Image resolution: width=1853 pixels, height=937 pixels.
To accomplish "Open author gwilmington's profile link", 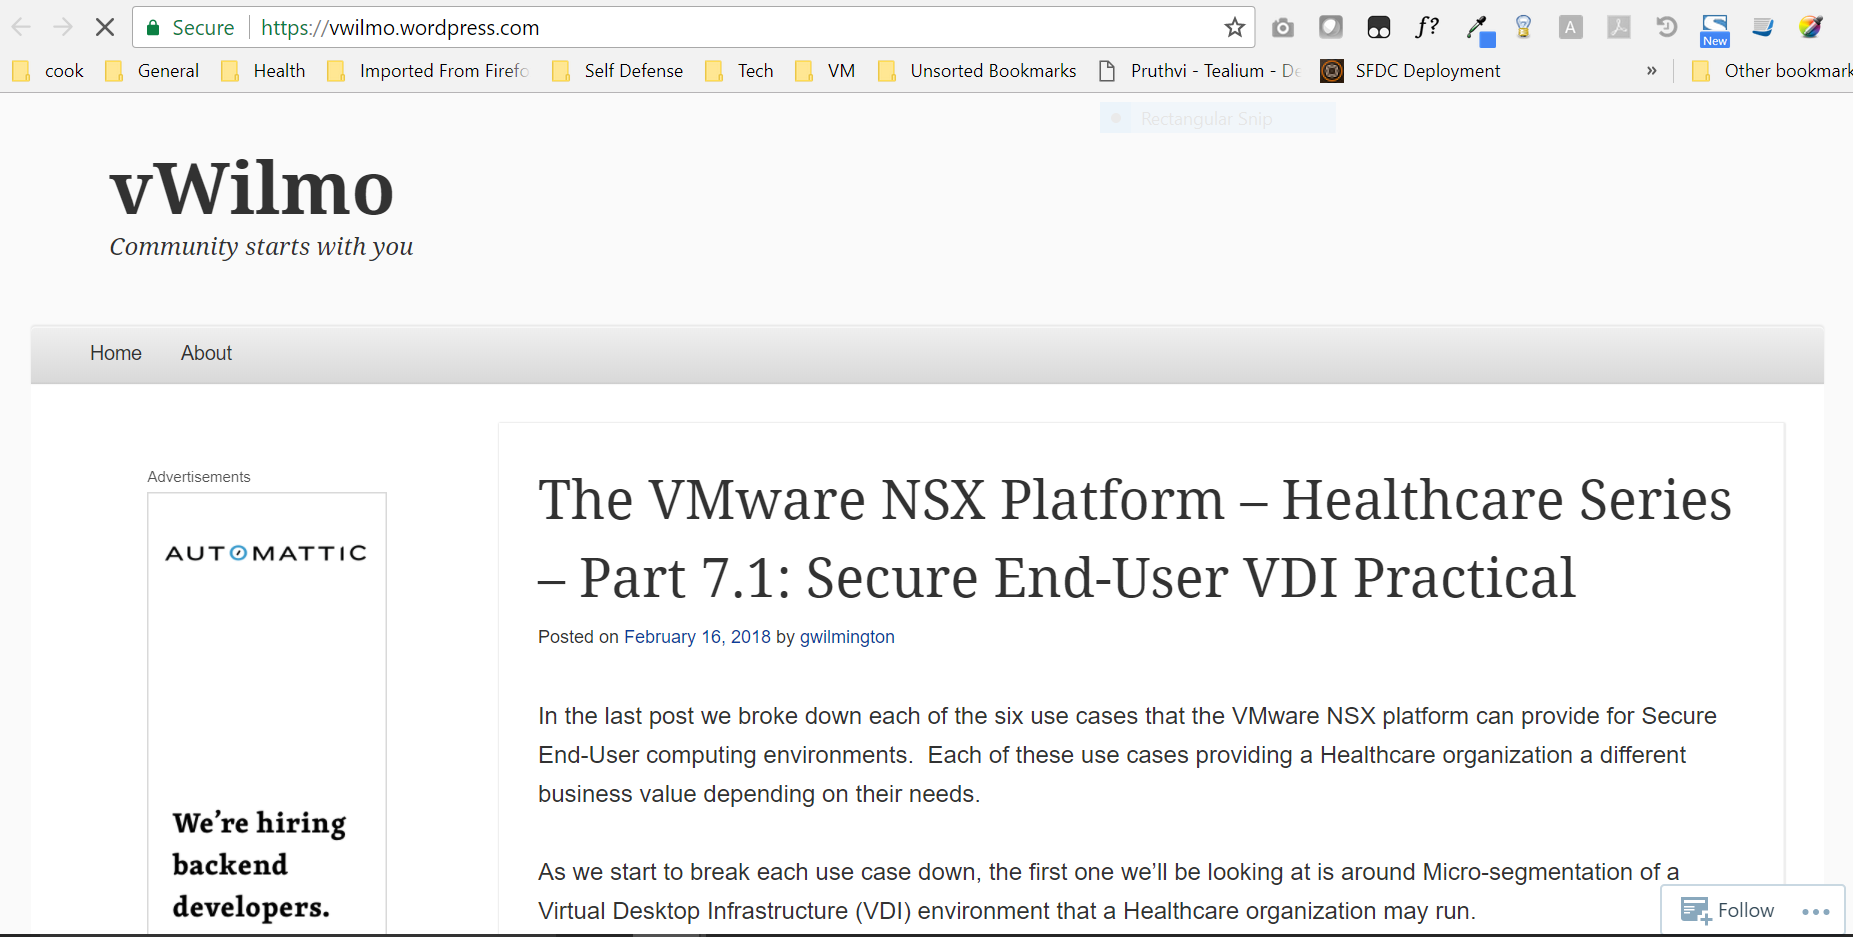I will pyautogui.click(x=847, y=637).
